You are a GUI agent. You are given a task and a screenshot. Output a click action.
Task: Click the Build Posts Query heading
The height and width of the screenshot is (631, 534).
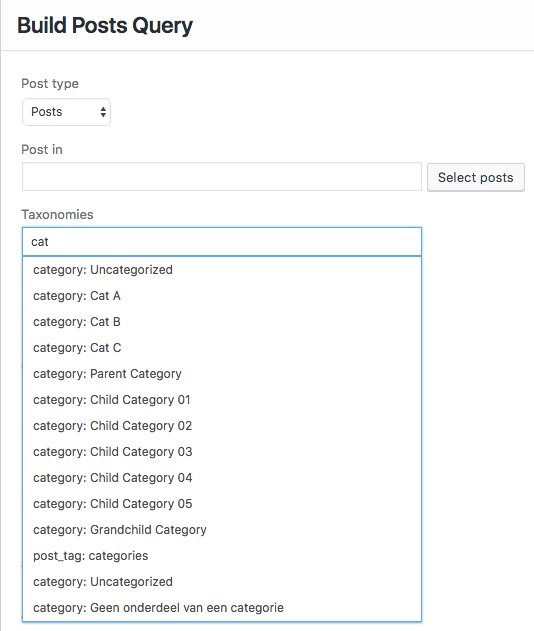click(105, 26)
